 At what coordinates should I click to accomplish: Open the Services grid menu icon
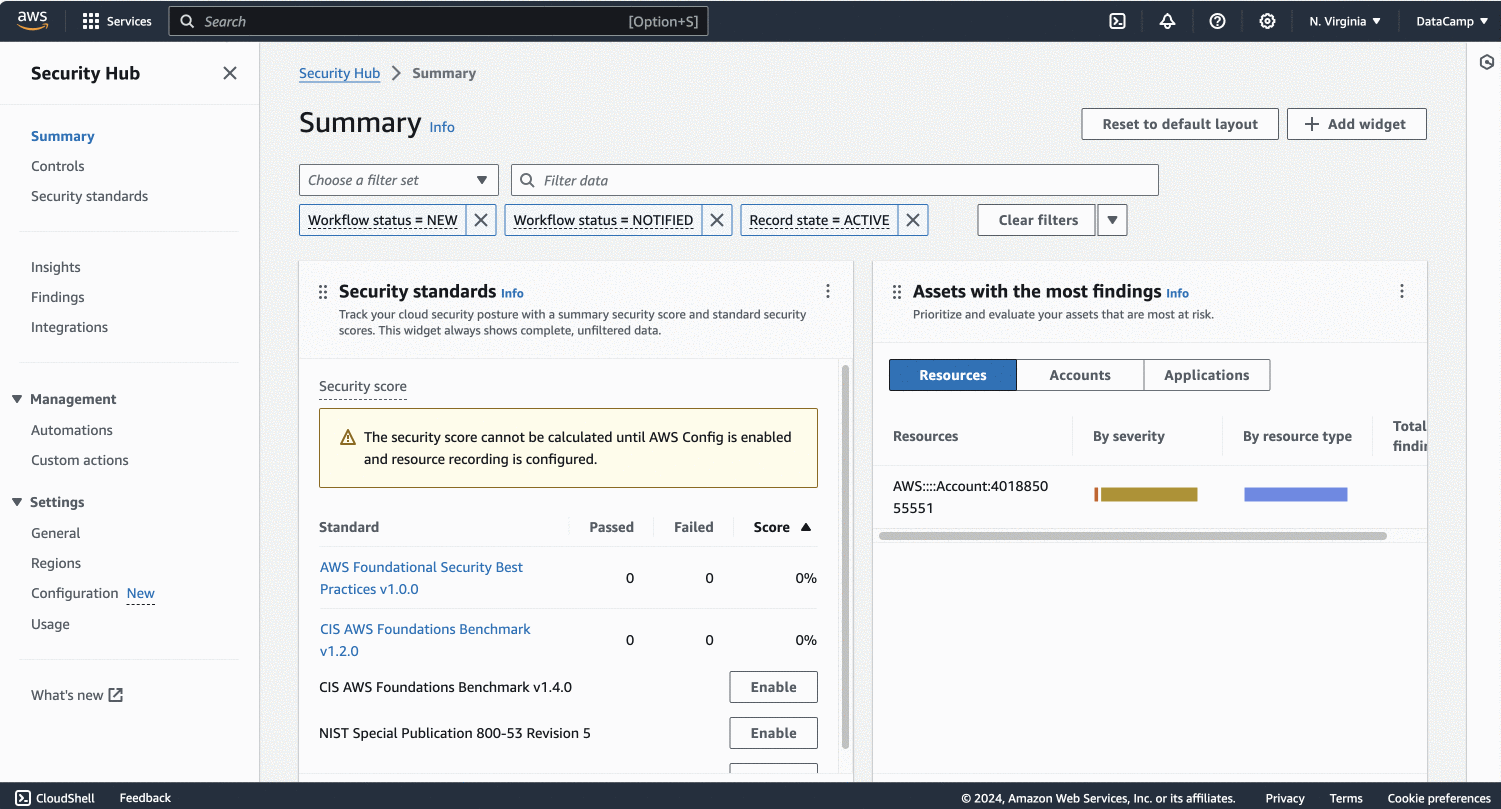coord(91,21)
